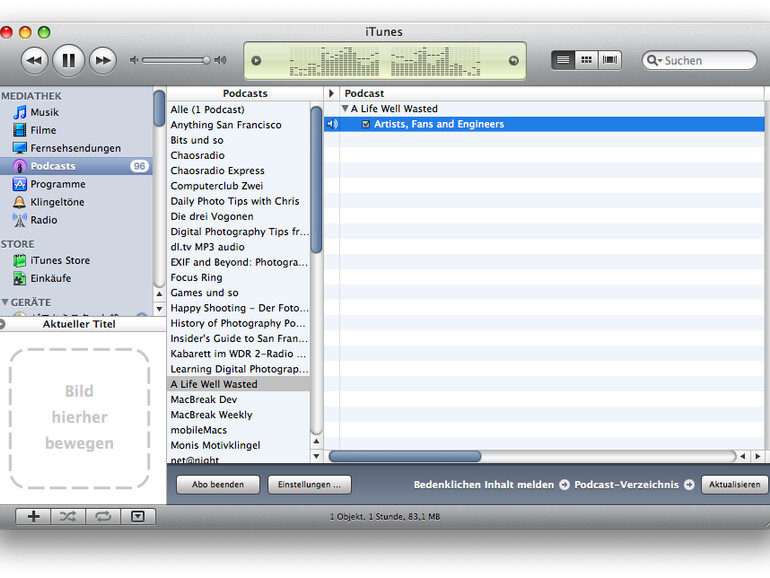The image size is (770, 578).
Task: Click the episode list scroll right arrow
Action: [x=758, y=456]
